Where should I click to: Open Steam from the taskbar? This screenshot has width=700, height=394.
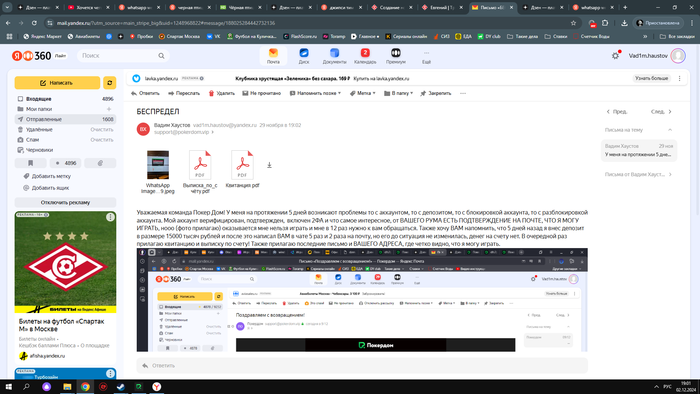tap(121, 386)
